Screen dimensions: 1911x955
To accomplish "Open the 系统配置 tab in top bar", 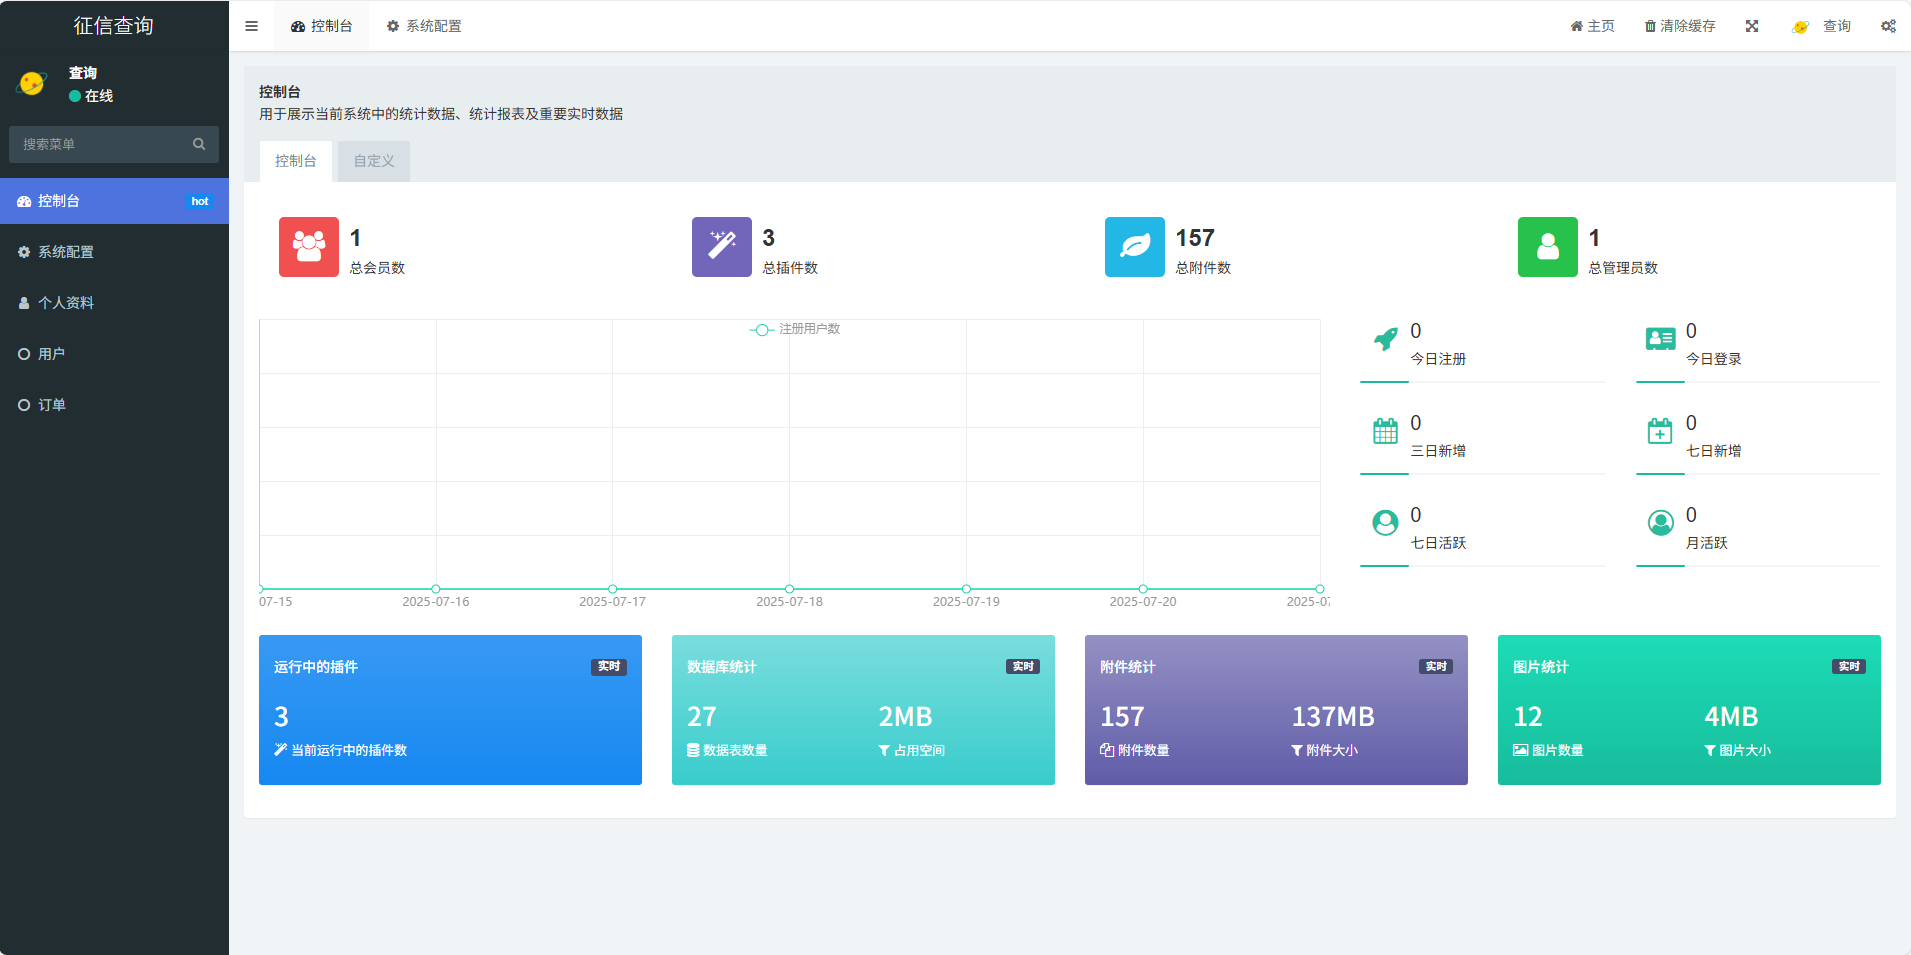I will coord(424,26).
